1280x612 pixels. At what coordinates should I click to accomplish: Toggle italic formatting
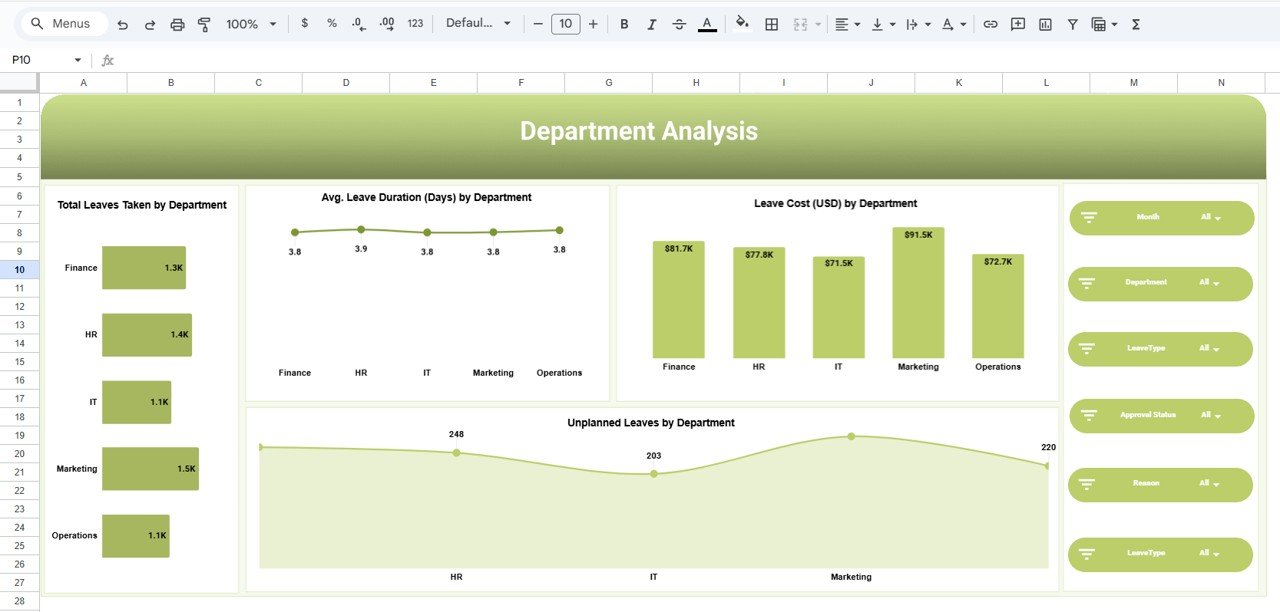coord(651,23)
